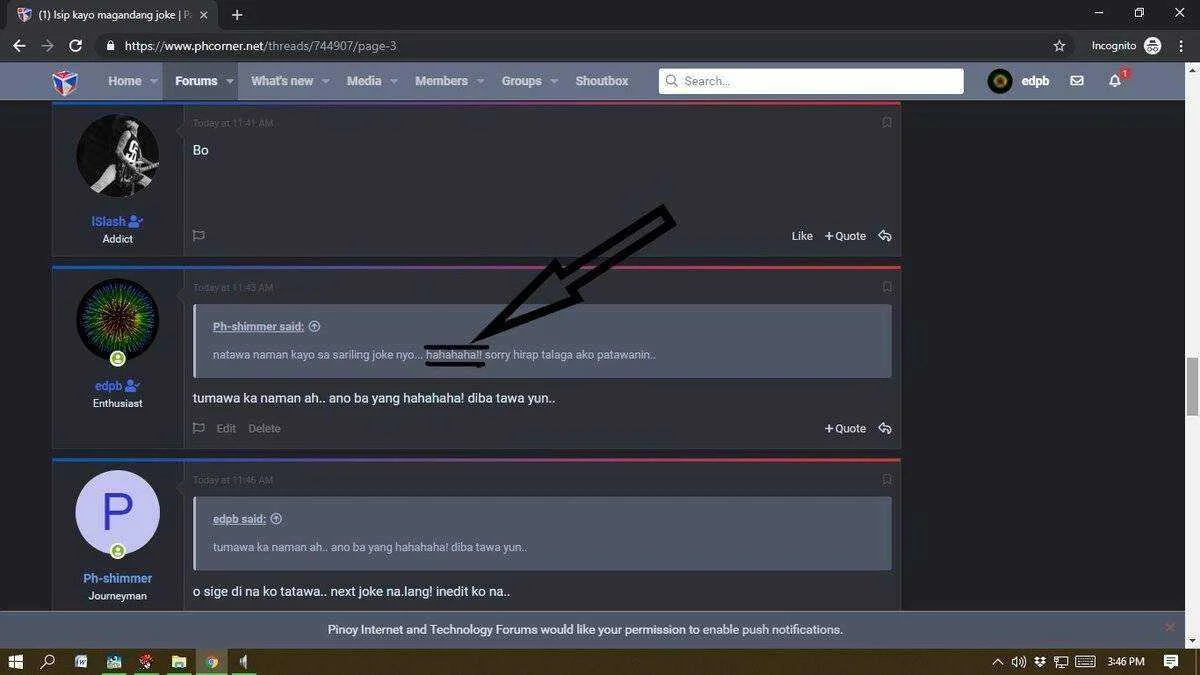The height and width of the screenshot is (675, 1200).
Task: Click the Chrome taskbar icon
Action: coord(212,662)
